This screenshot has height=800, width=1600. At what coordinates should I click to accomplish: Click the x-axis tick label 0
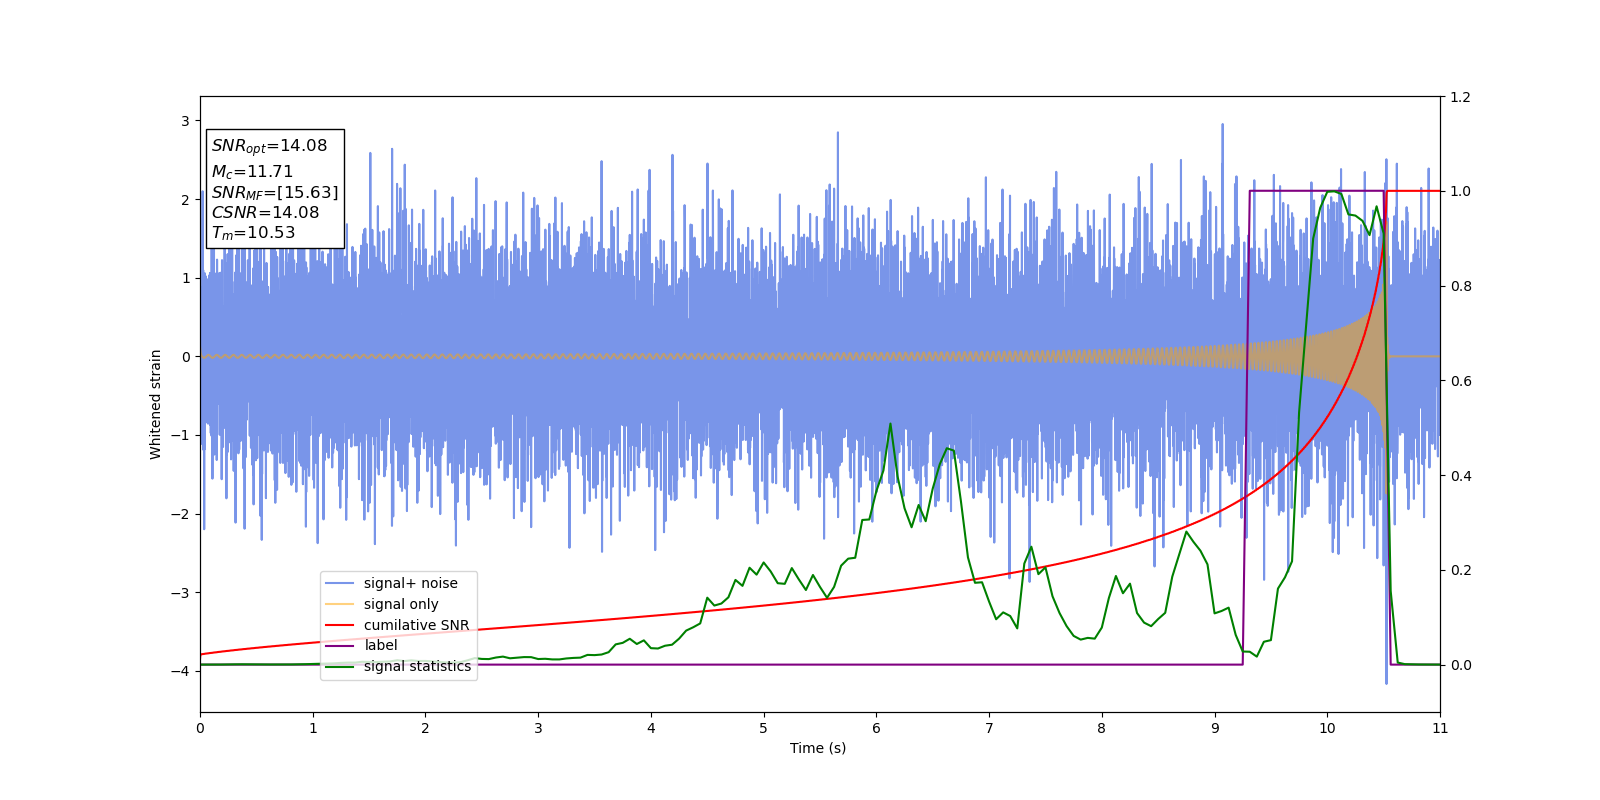point(200,728)
